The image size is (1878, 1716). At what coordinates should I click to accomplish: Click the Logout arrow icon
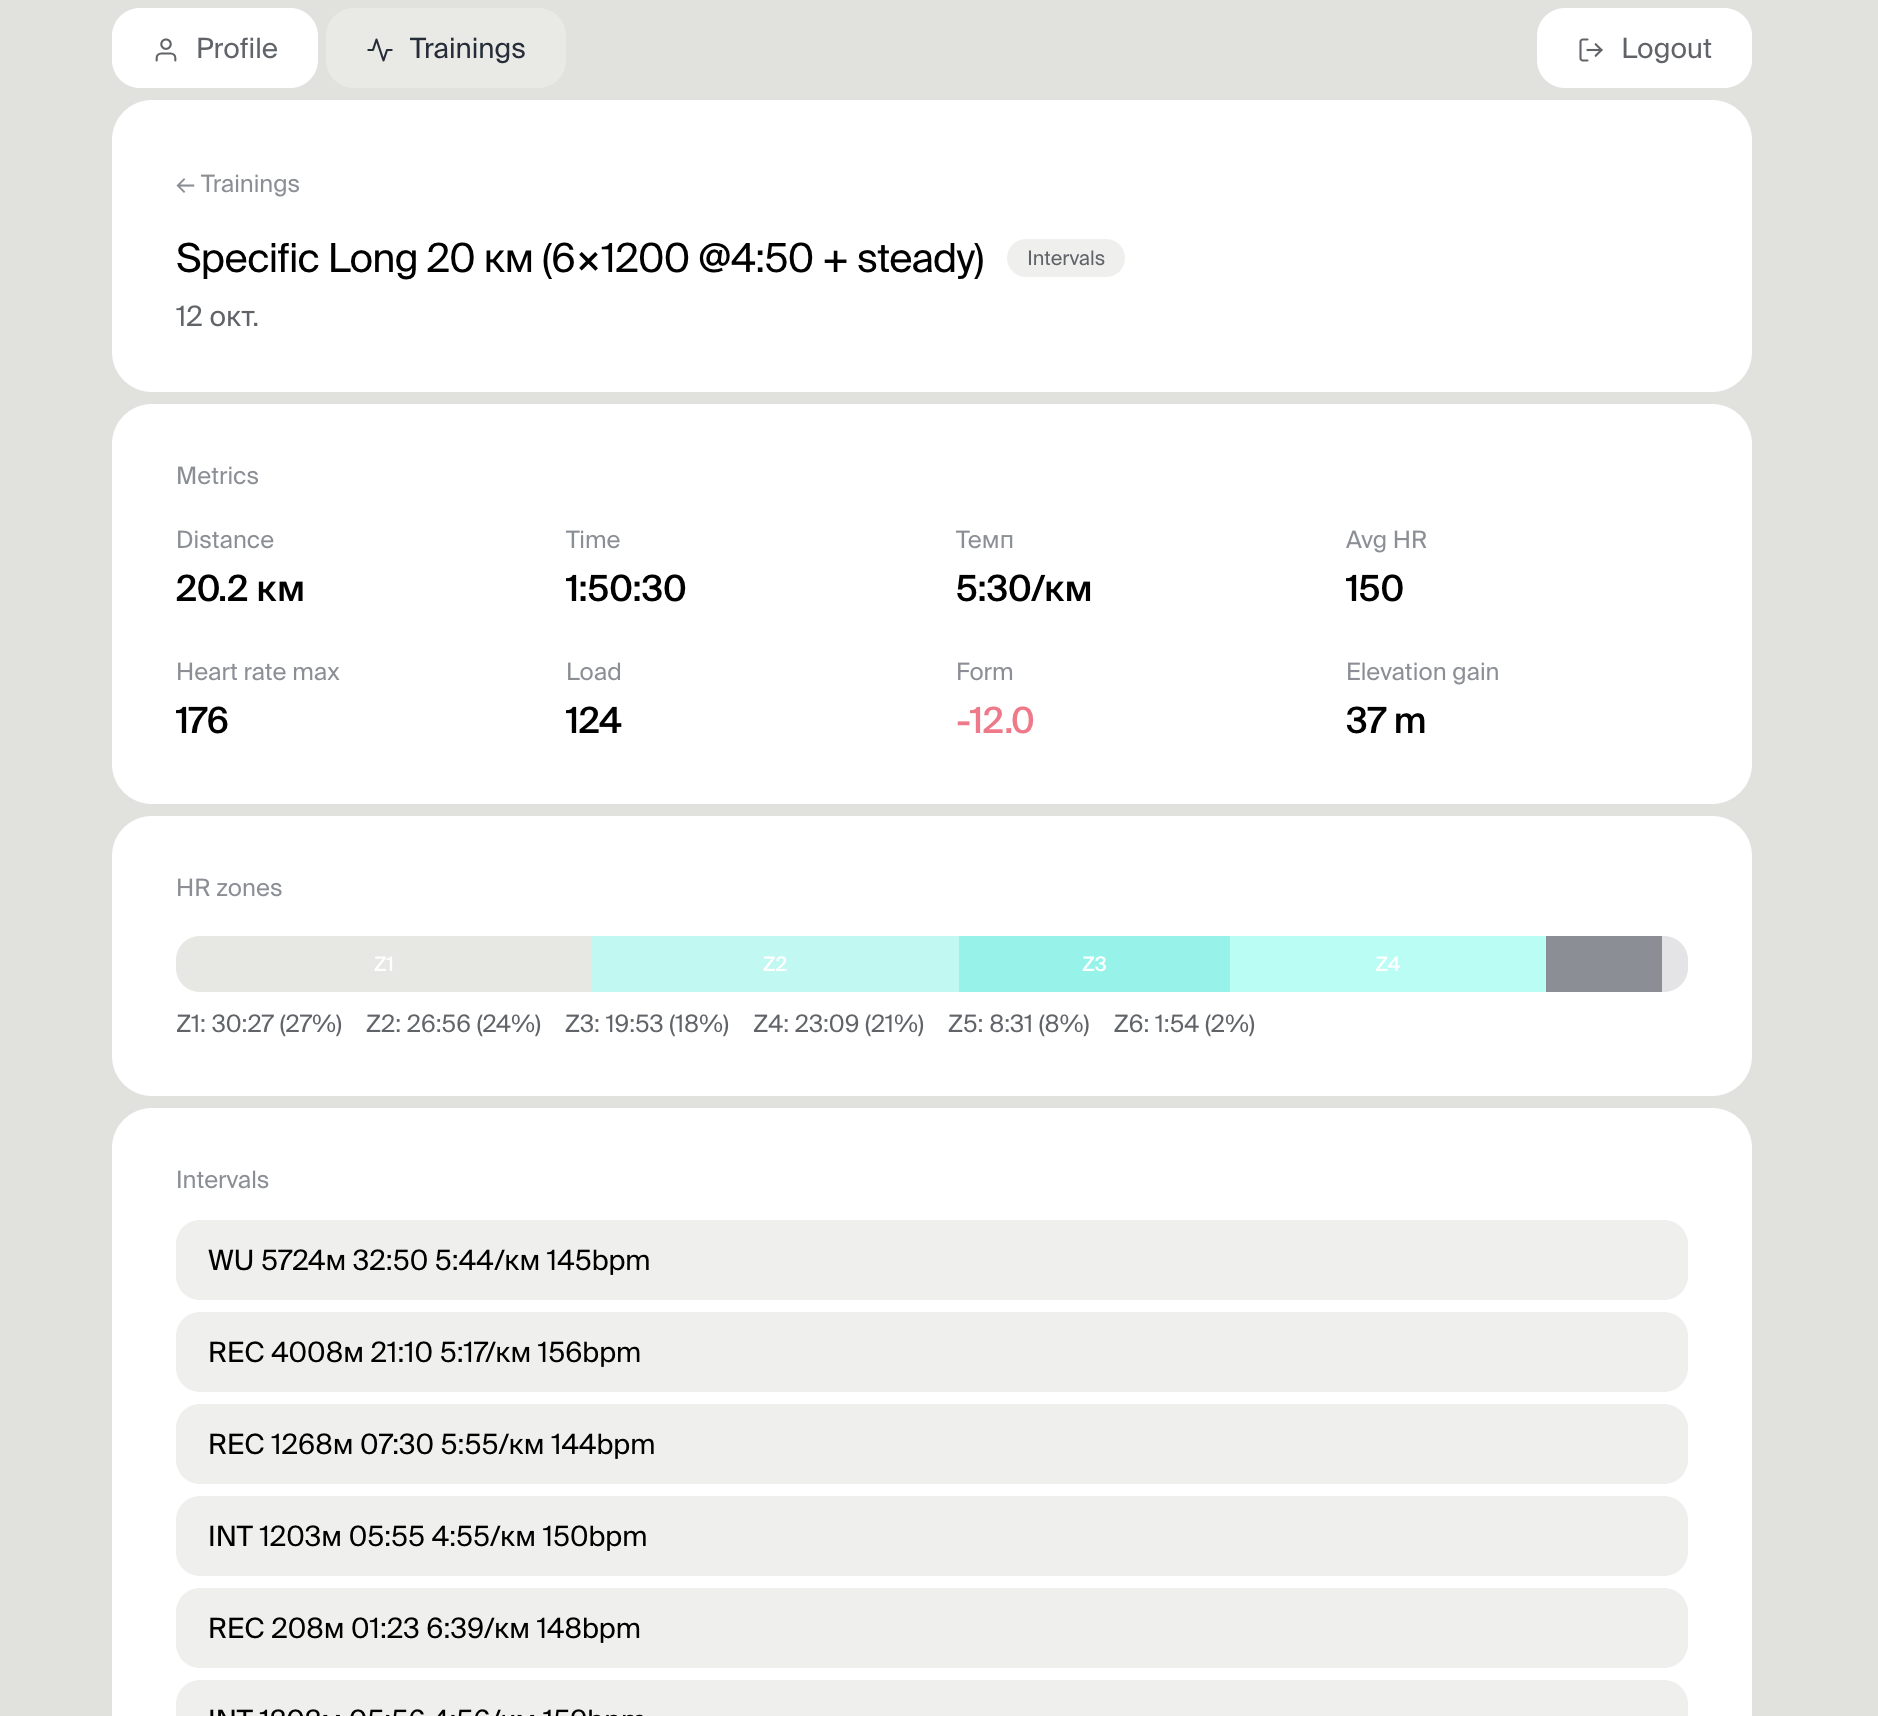[x=1590, y=50]
